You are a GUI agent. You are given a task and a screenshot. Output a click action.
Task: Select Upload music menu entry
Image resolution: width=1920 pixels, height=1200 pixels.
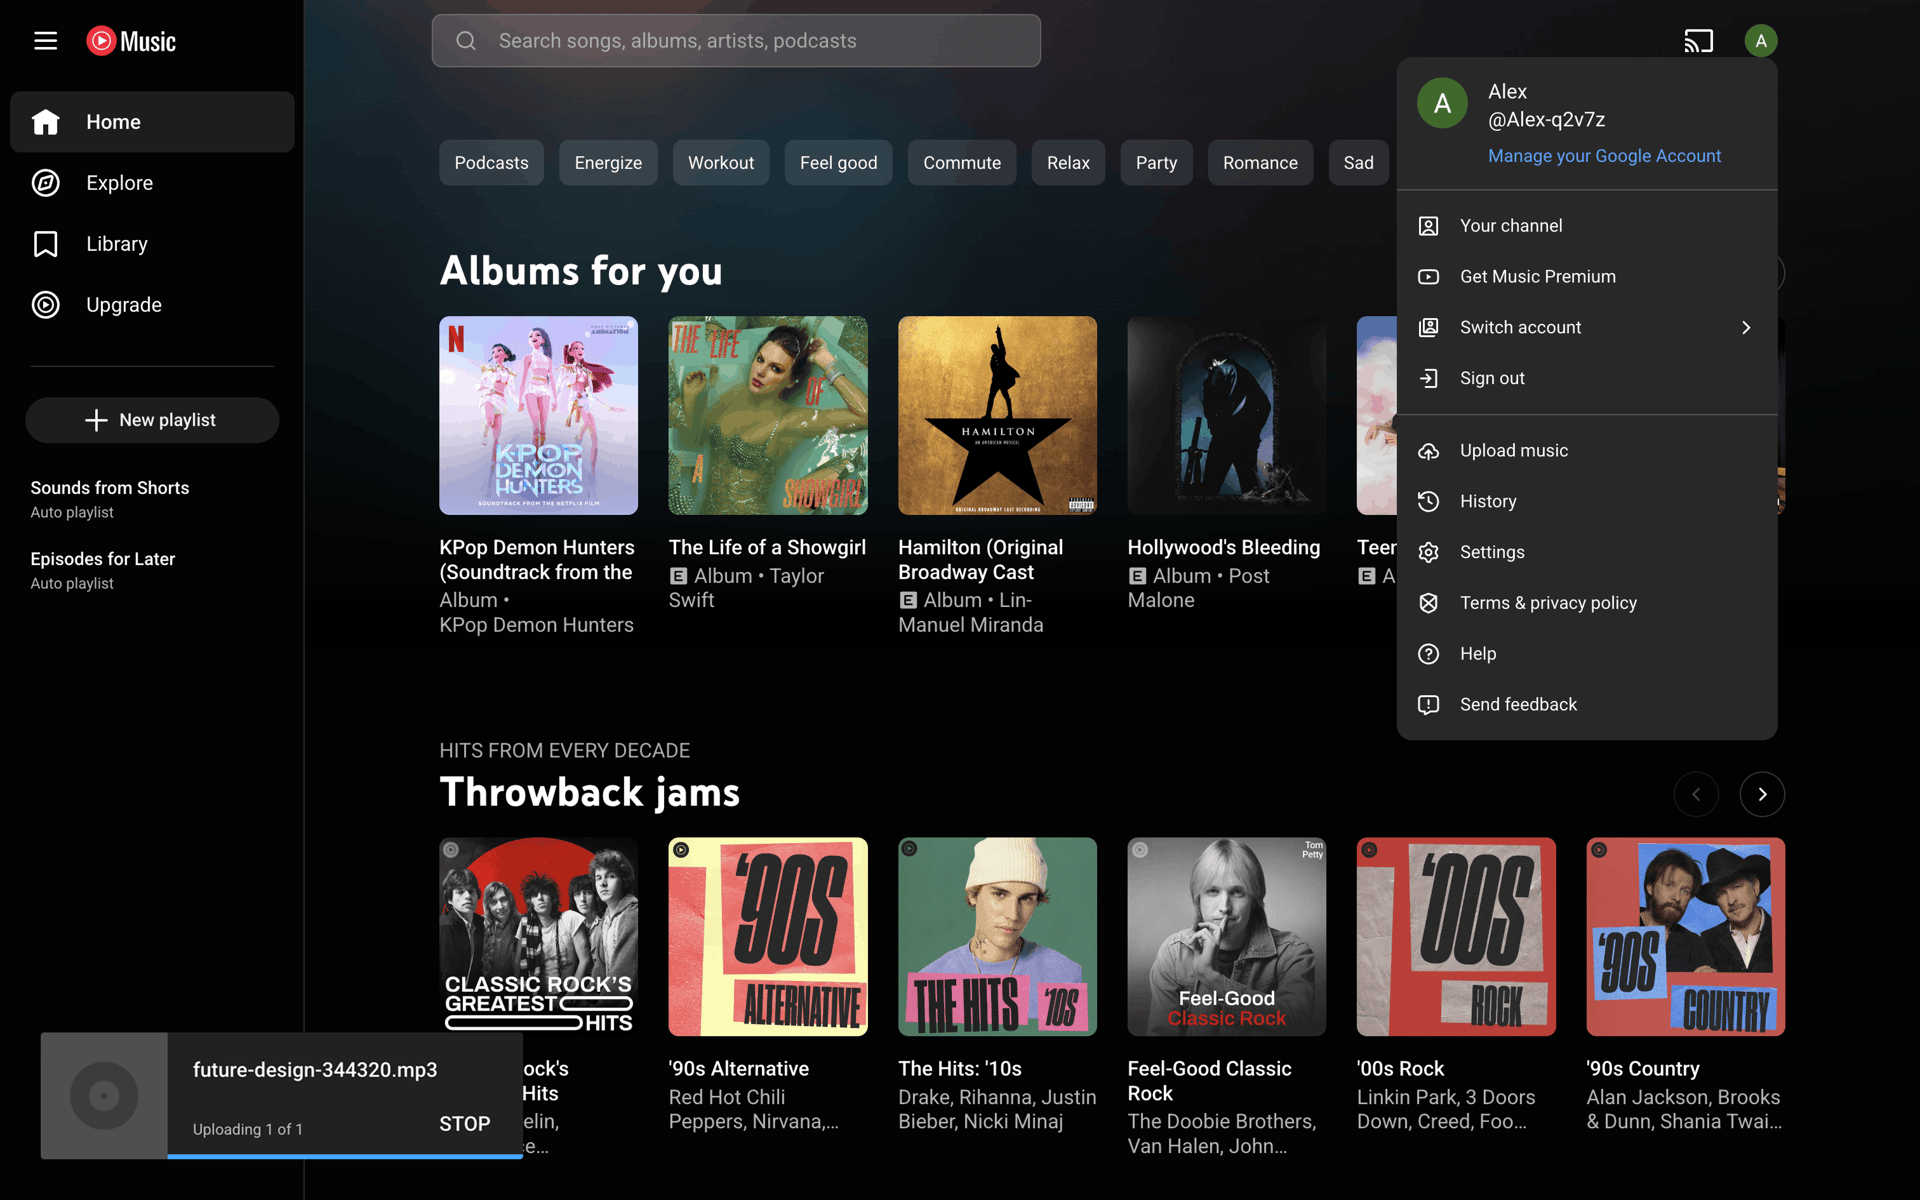1587,451
